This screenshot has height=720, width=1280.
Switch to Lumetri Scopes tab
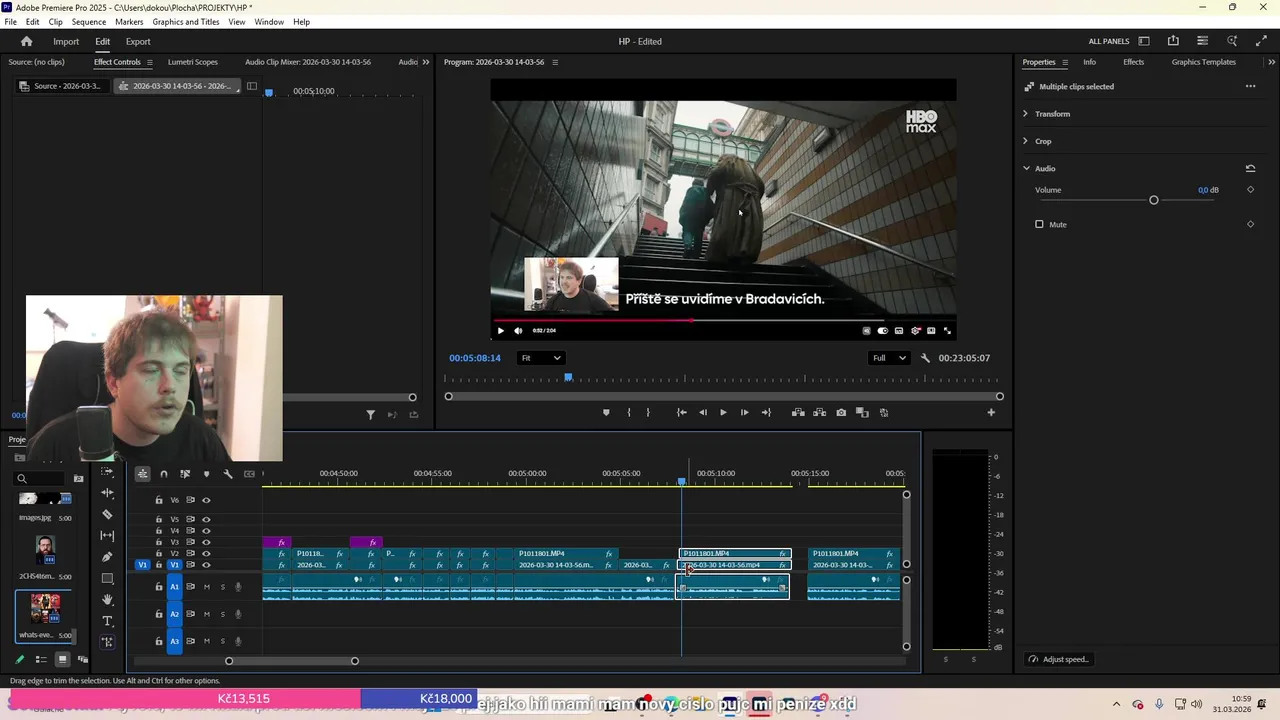(x=192, y=62)
